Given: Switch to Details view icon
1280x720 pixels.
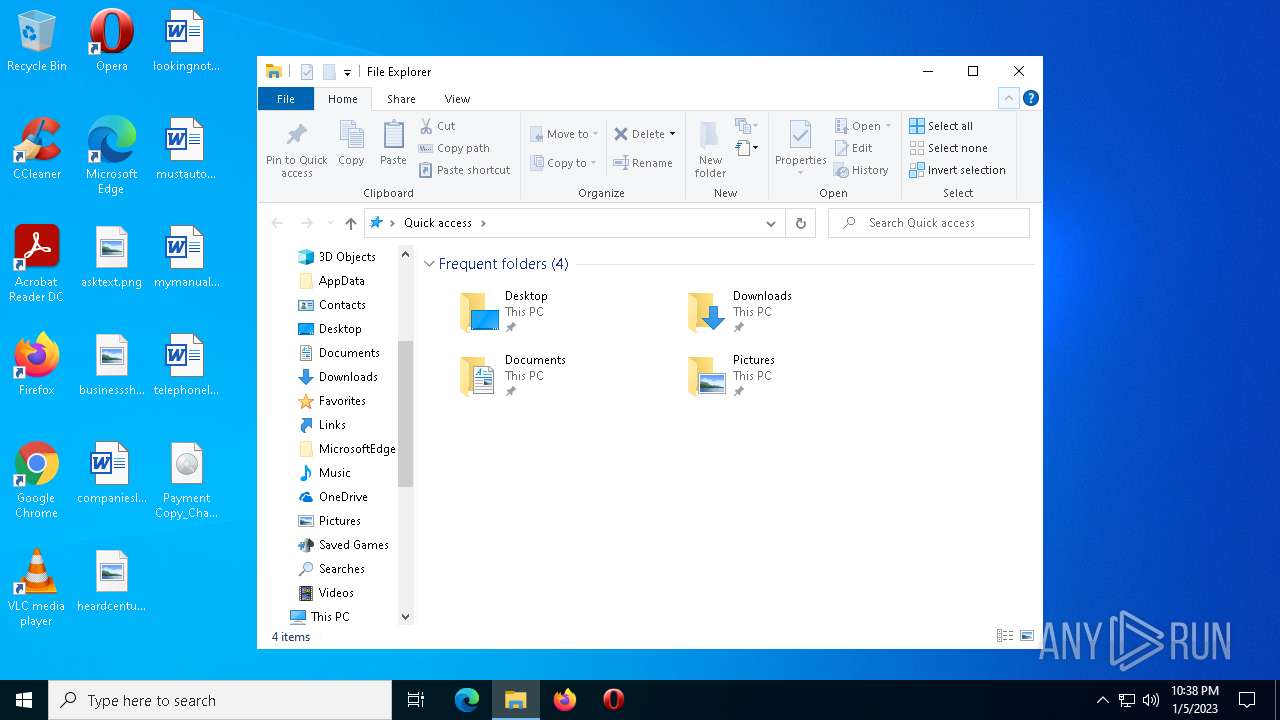Looking at the screenshot, I should [1005, 636].
